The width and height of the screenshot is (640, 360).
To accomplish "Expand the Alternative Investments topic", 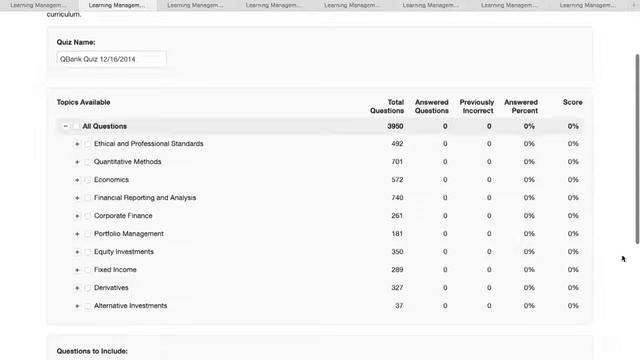I will coord(77,306).
